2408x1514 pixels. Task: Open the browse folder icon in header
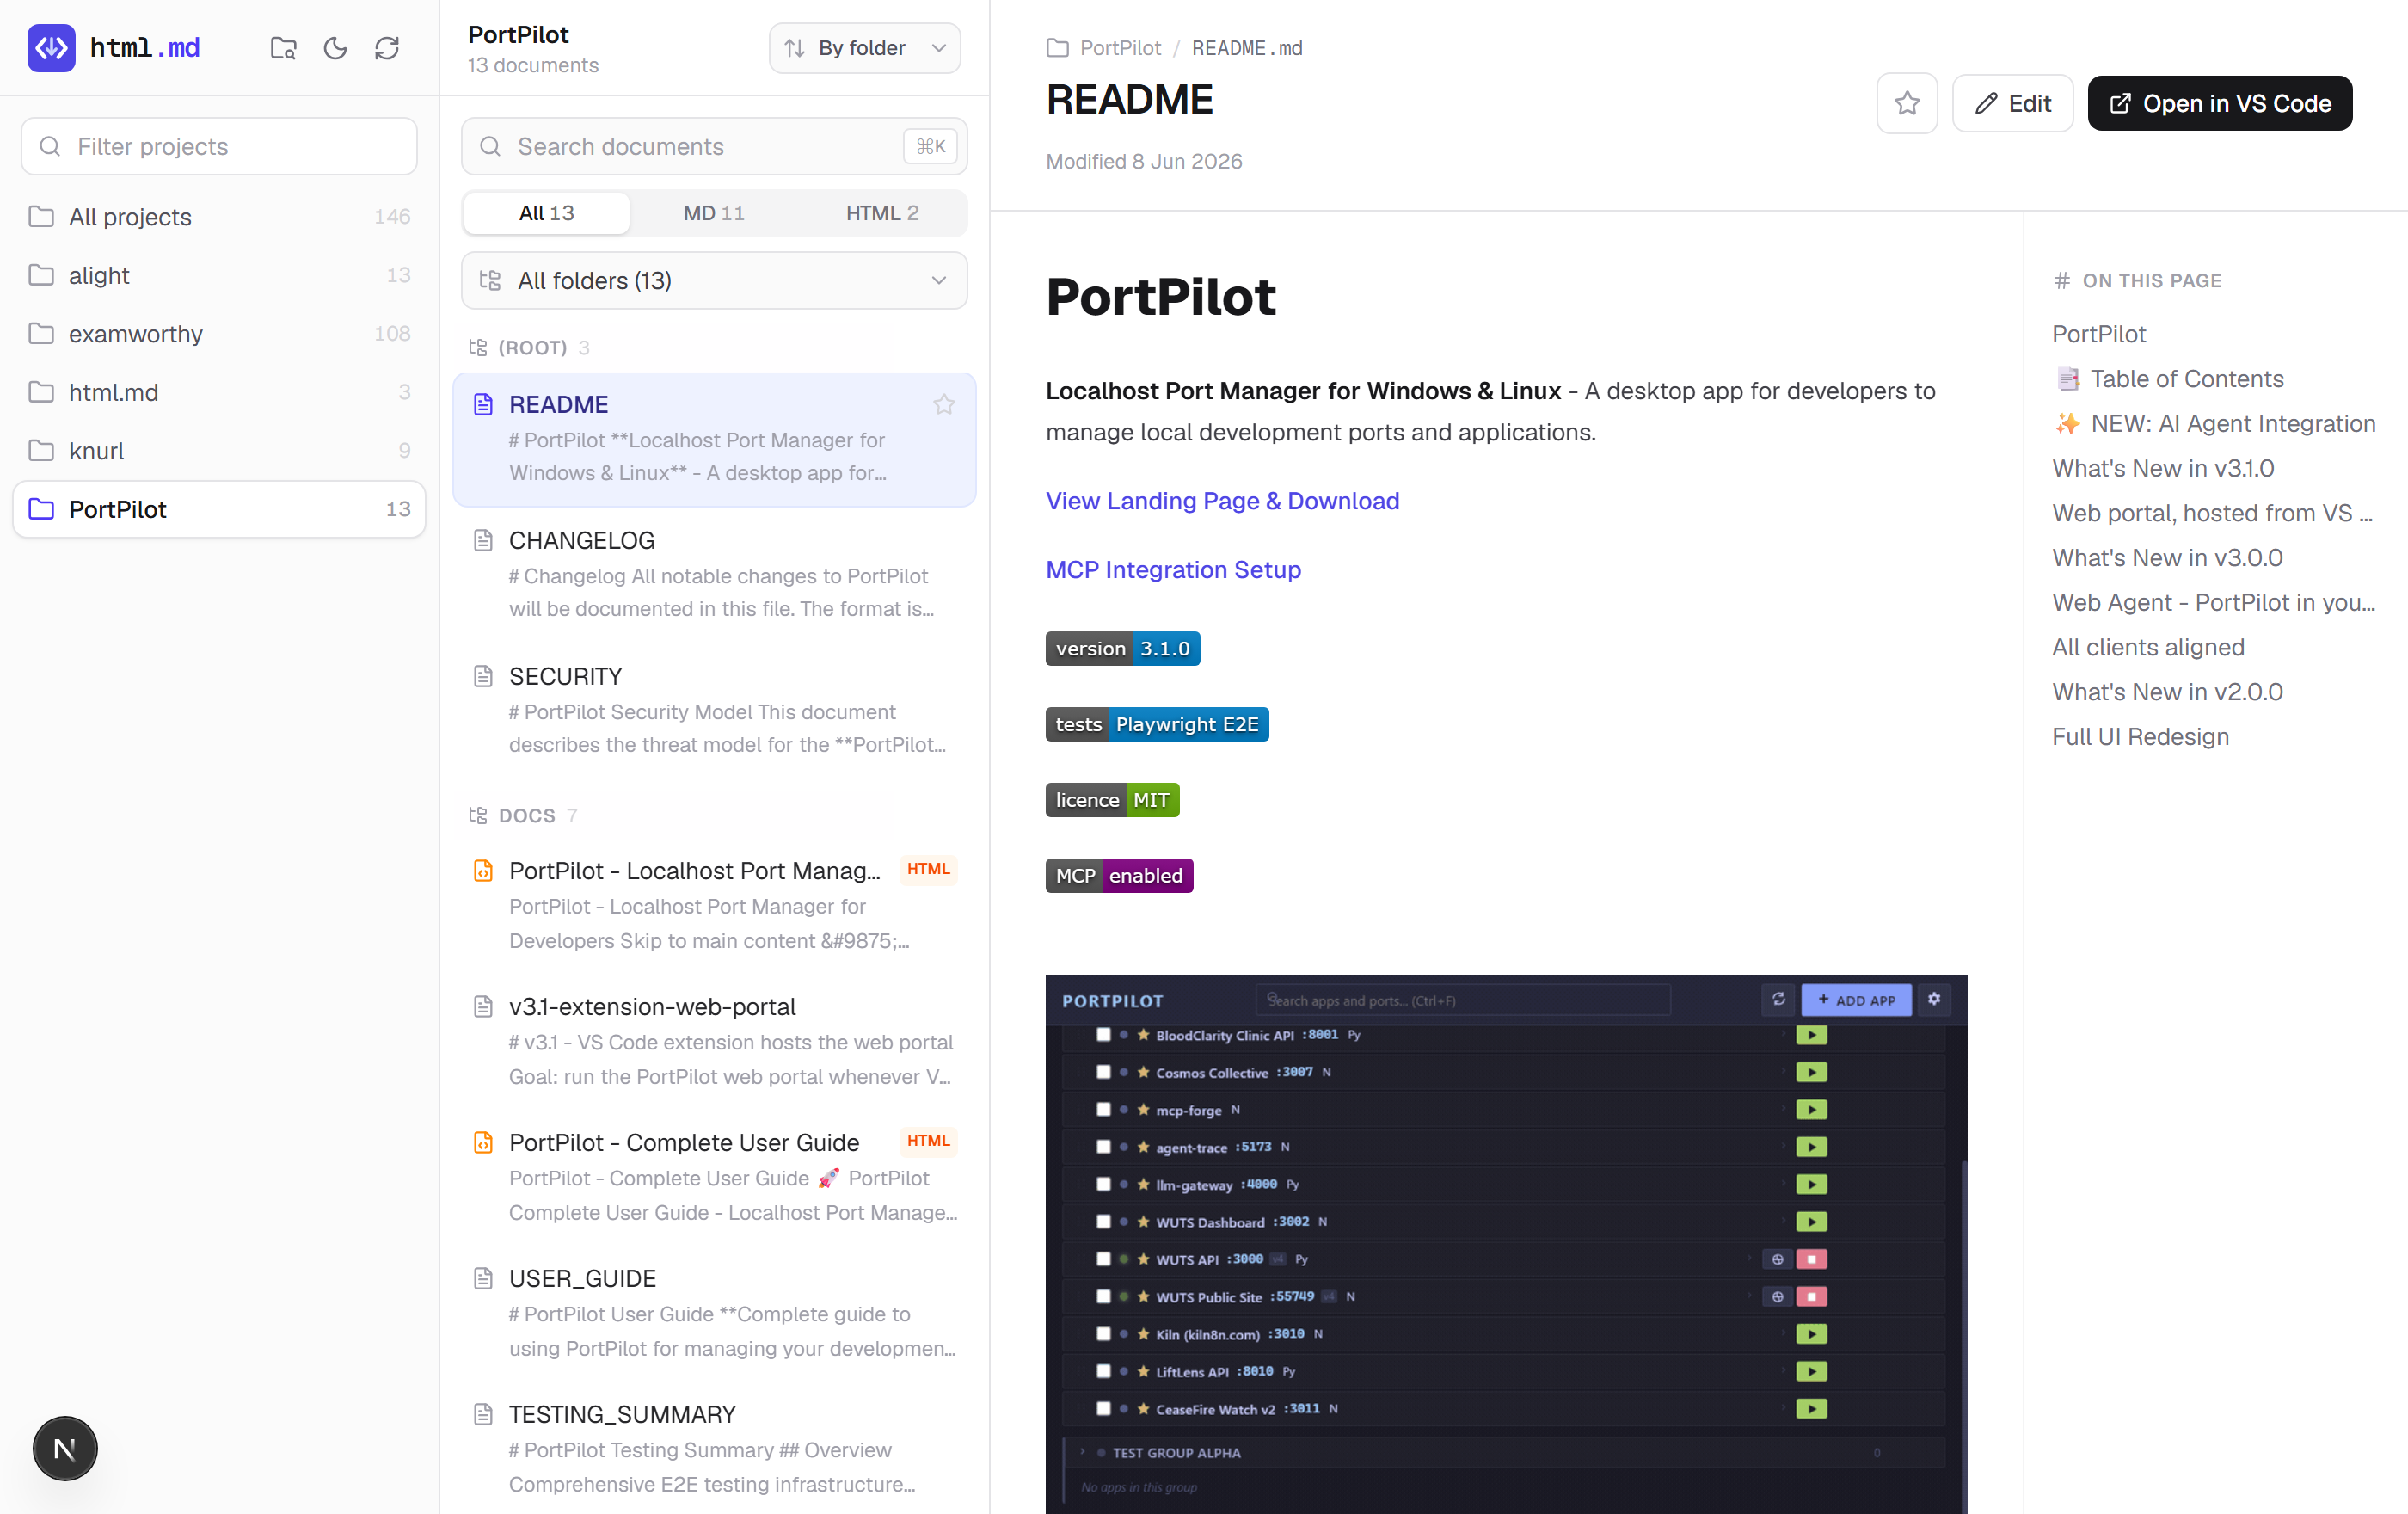[283, 48]
